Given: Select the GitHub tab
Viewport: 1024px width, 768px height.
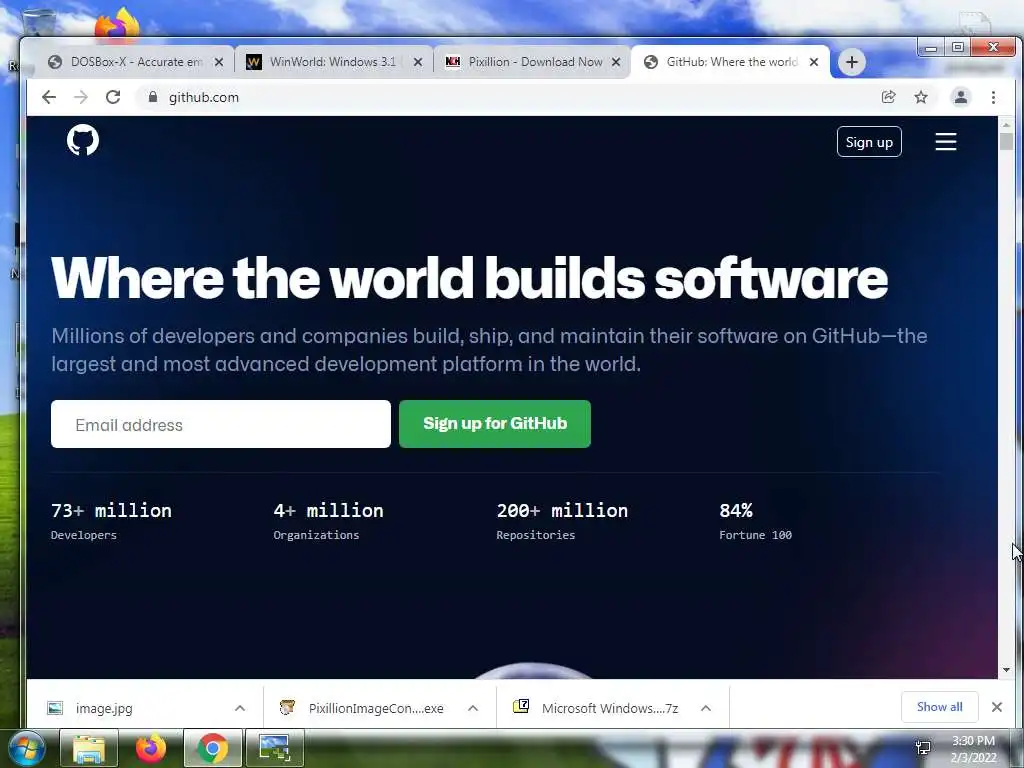Looking at the screenshot, I should coord(730,62).
